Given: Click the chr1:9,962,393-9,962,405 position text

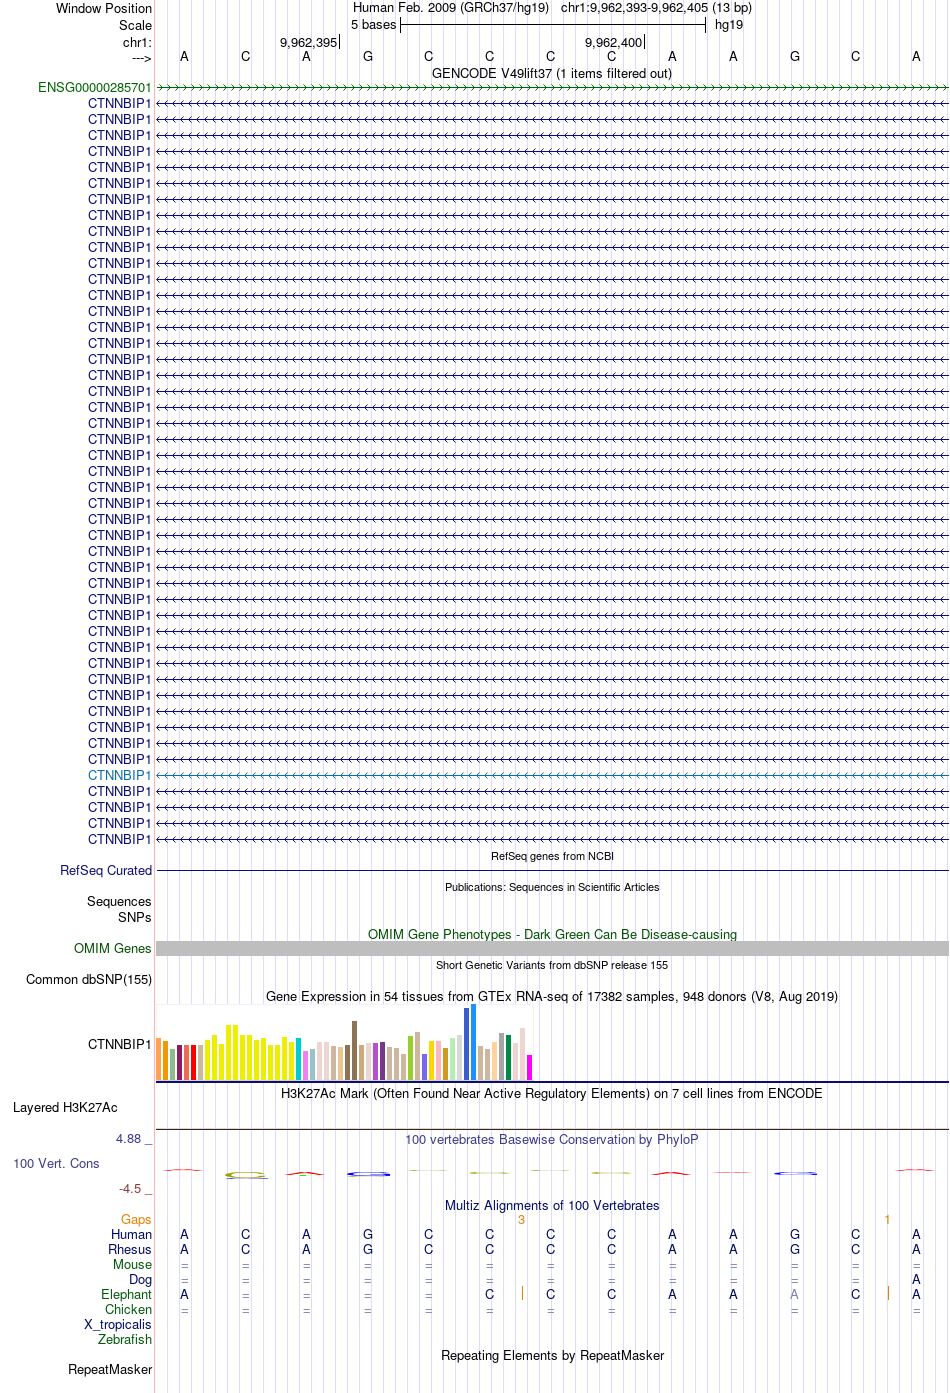Looking at the screenshot, I should pyautogui.click(x=656, y=7).
